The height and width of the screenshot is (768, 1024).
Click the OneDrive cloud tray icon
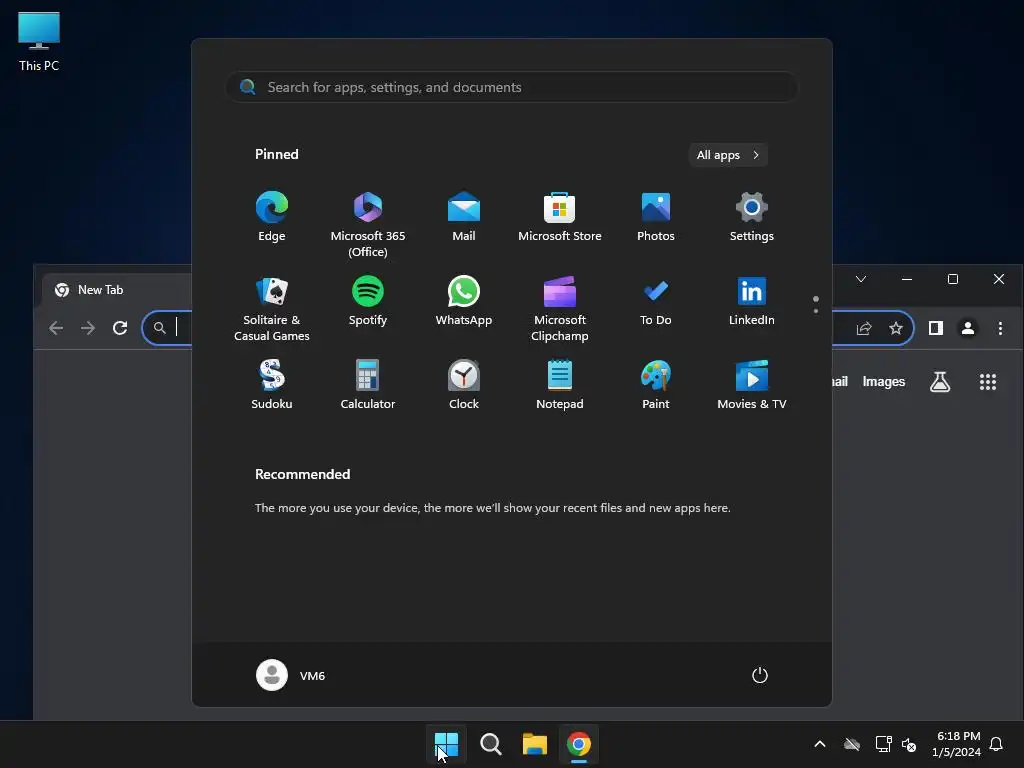point(852,744)
